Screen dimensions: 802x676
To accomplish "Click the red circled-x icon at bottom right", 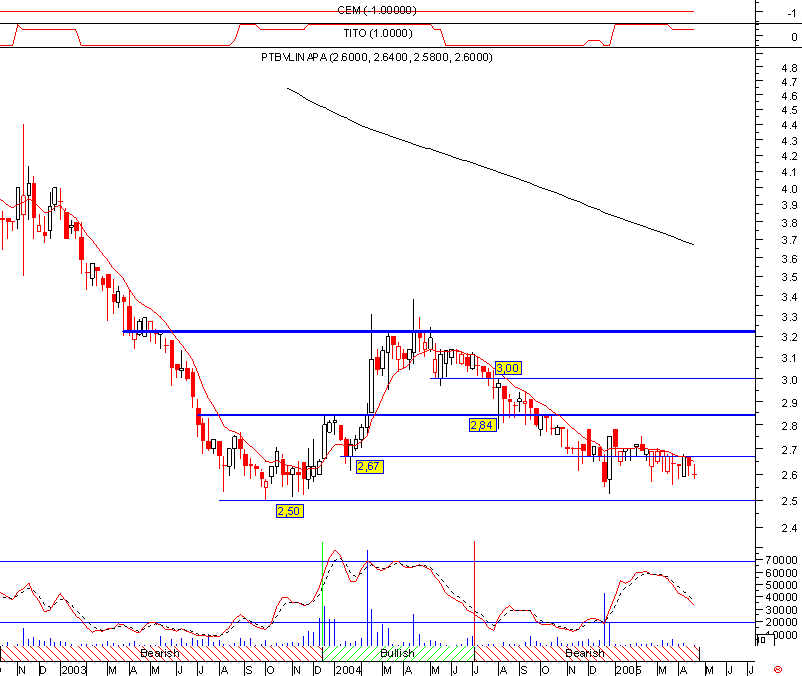I will click(x=778, y=669).
